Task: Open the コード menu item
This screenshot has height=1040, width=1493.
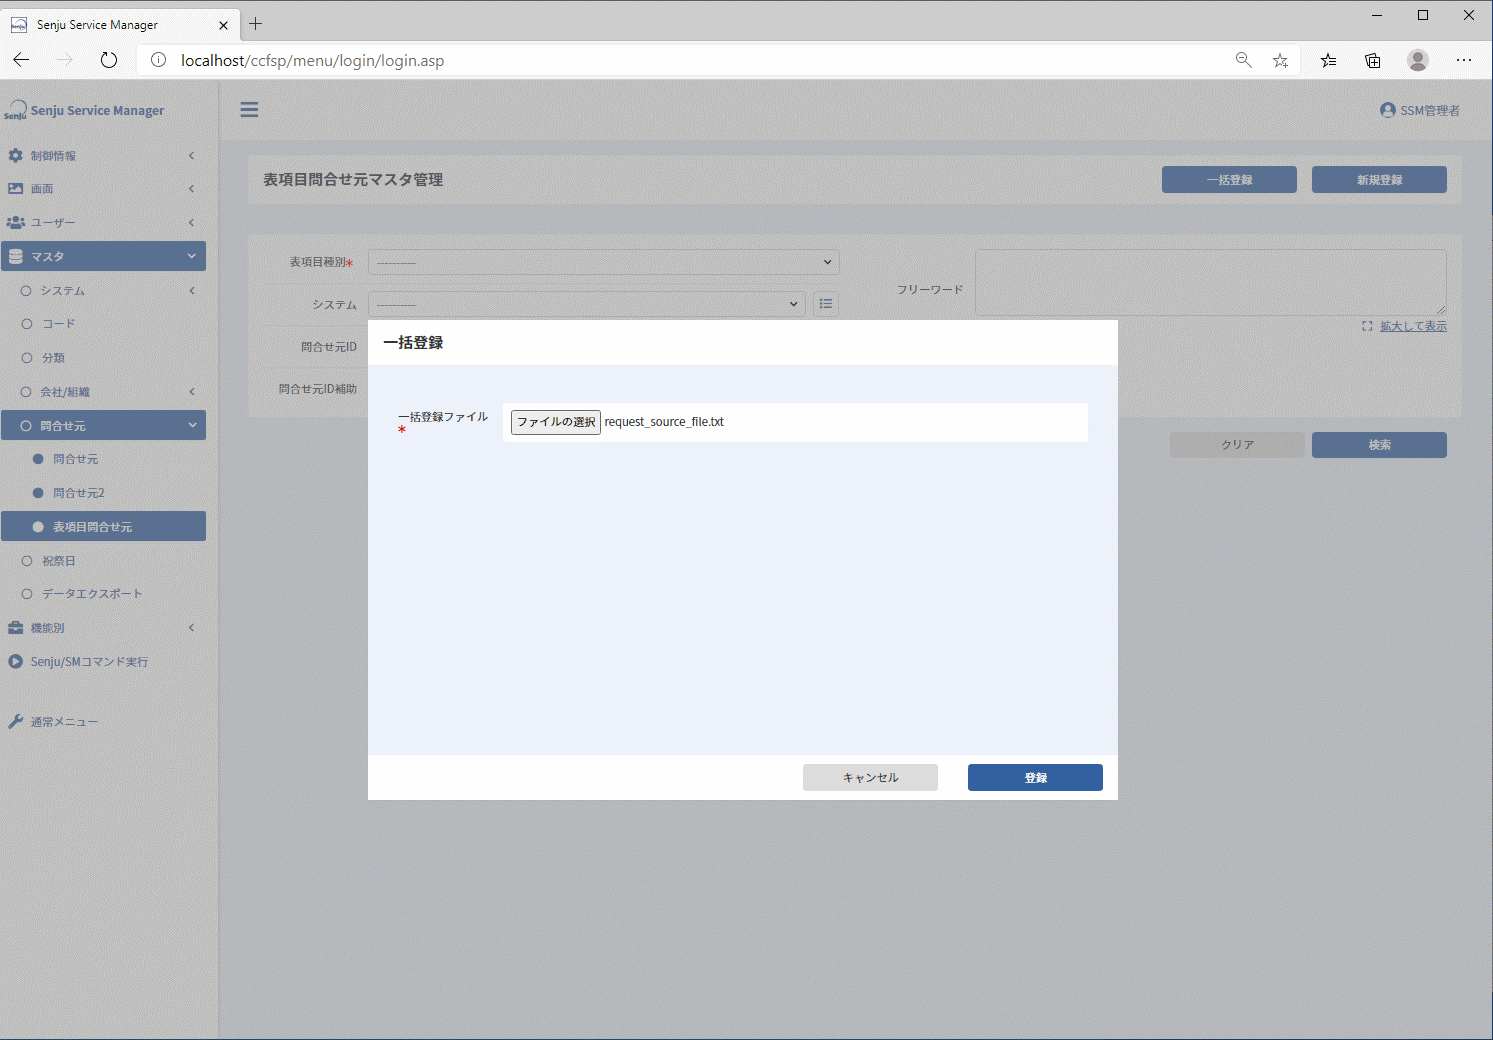Action: point(58,324)
